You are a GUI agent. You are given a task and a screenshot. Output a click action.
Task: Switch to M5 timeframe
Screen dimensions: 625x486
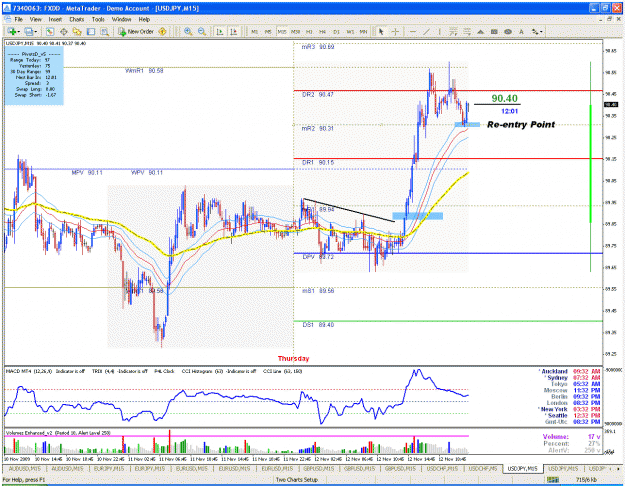pyautogui.click(x=268, y=31)
